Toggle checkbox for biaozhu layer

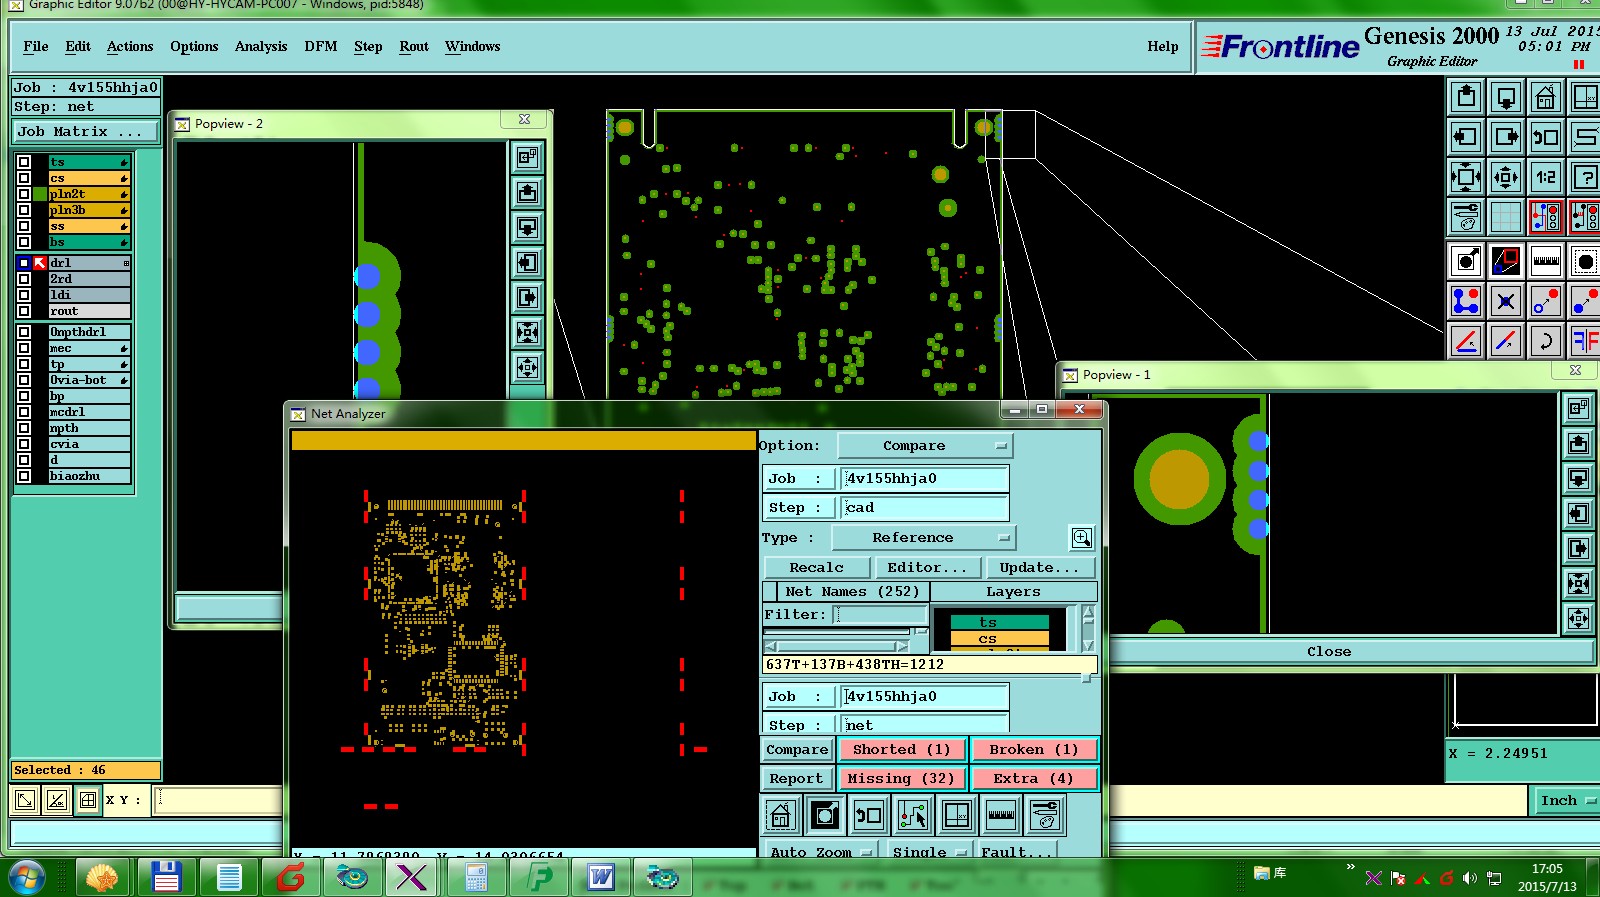tap(24, 476)
